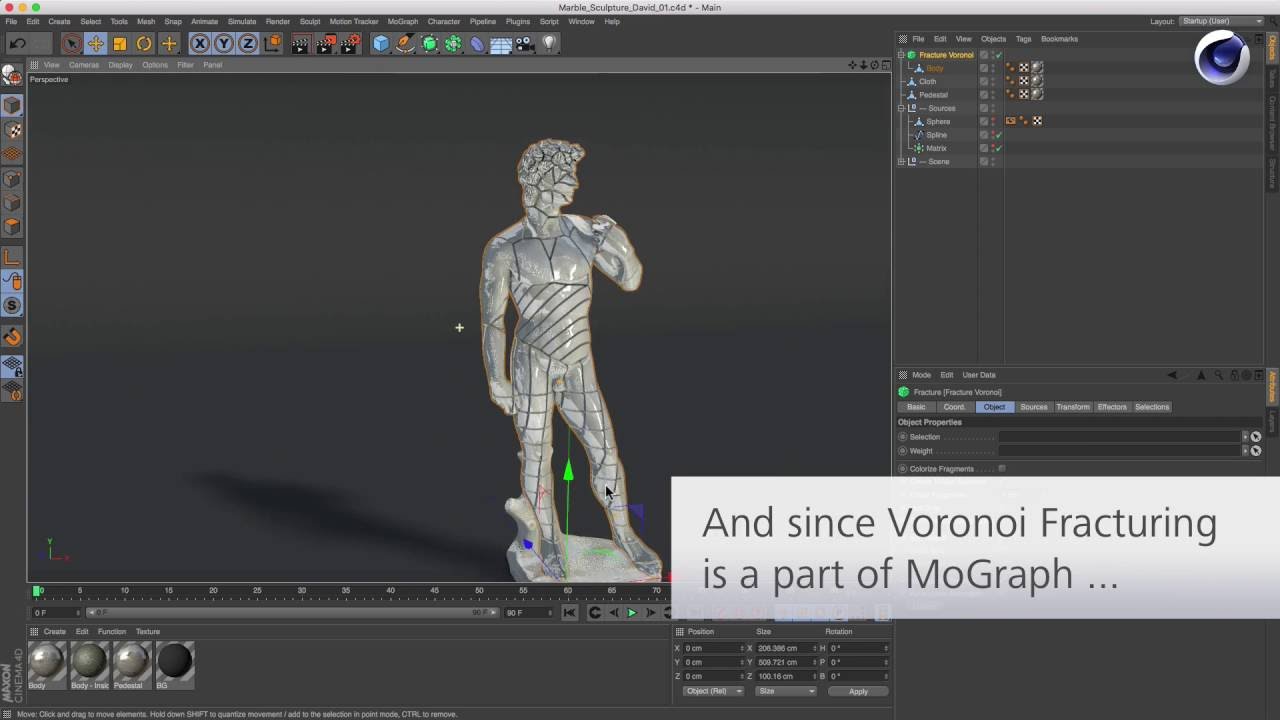Select the Pedestal object in tree
The width and height of the screenshot is (1280, 720).
point(933,95)
